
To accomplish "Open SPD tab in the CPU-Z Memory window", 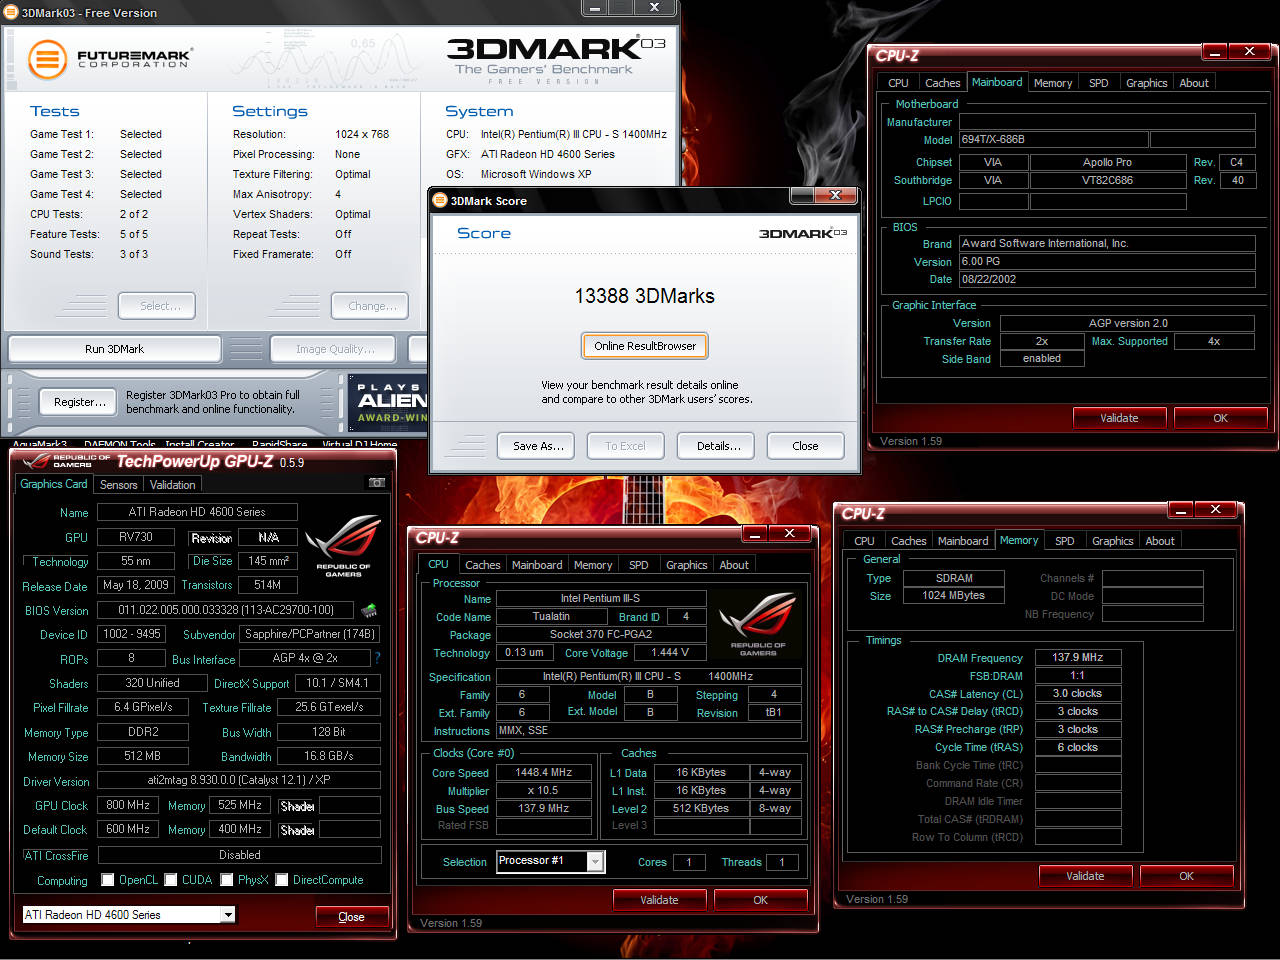I will (x=1065, y=541).
